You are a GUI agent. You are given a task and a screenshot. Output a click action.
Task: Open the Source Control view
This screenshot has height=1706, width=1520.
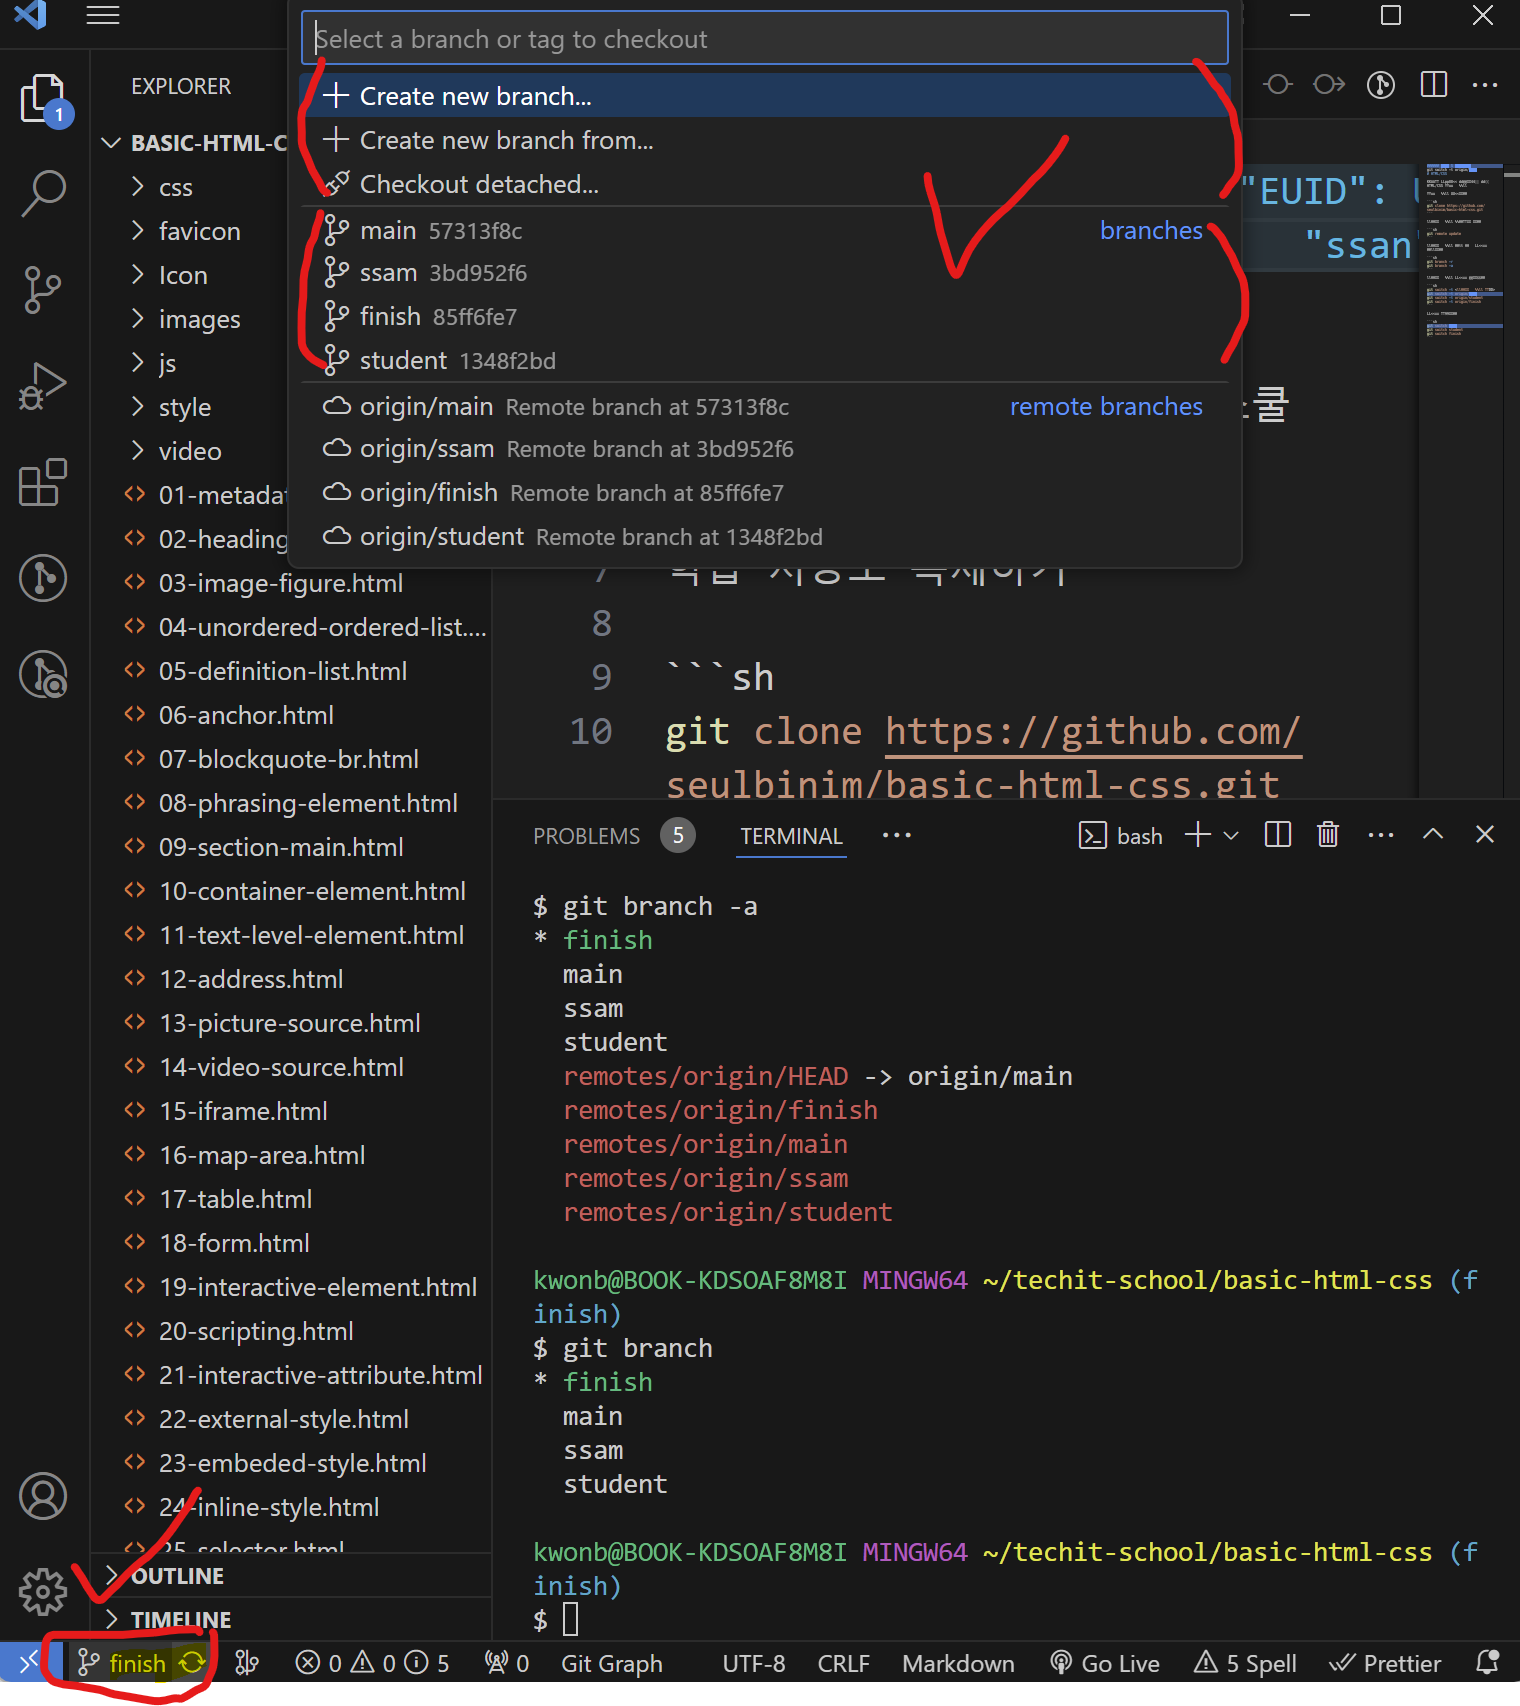tap(43, 290)
